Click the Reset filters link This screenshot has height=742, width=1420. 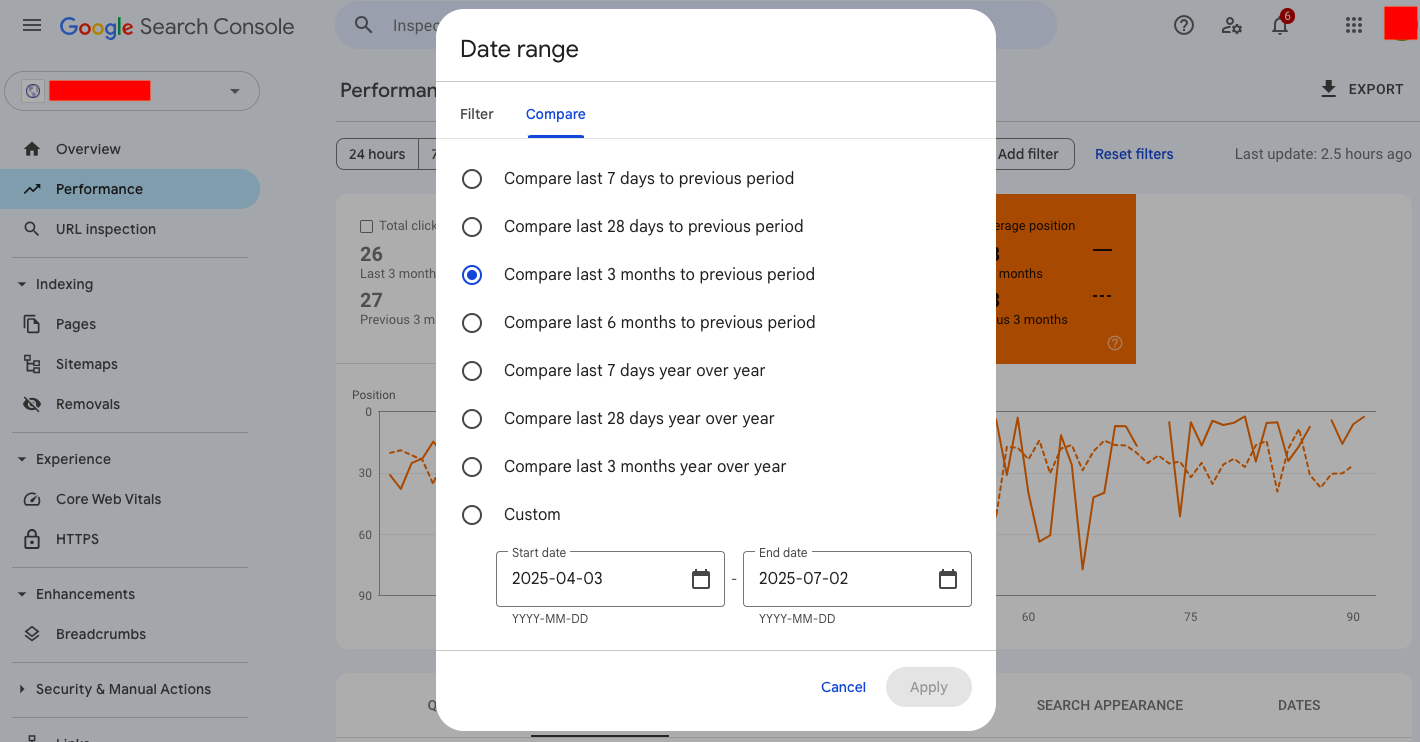point(1134,154)
